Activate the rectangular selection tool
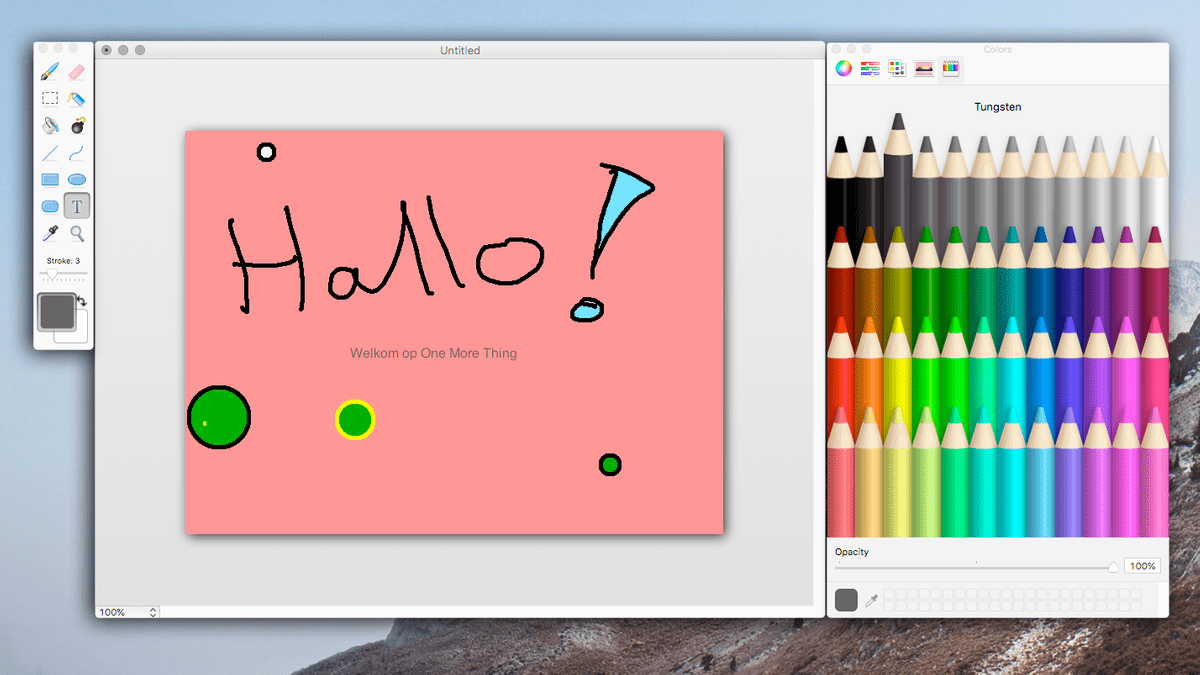 pyautogui.click(x=49, y=98)
